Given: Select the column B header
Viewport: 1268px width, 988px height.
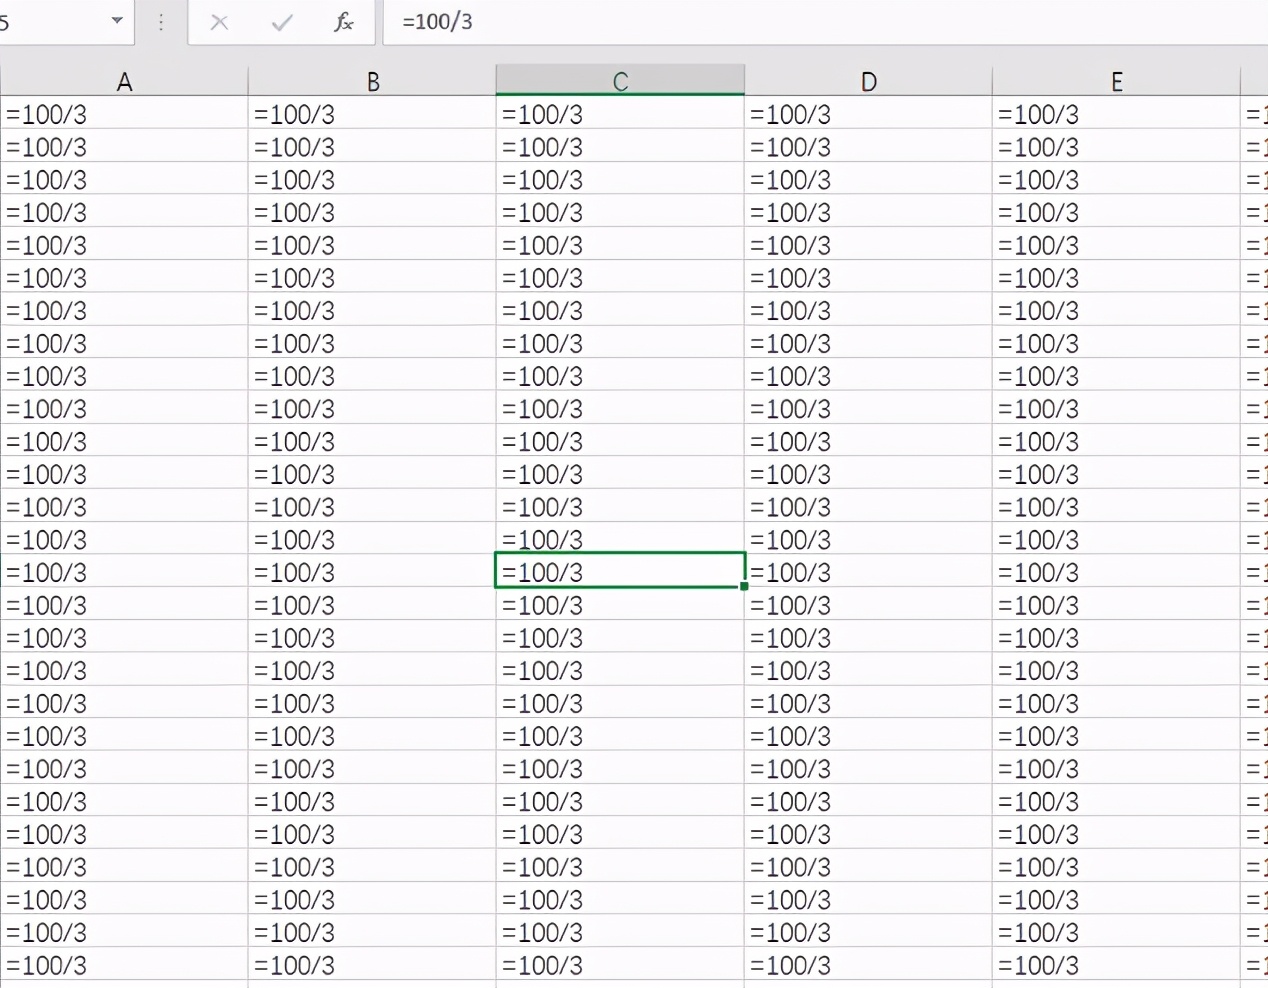Looking at the screenshot, I should pos(372,79).
